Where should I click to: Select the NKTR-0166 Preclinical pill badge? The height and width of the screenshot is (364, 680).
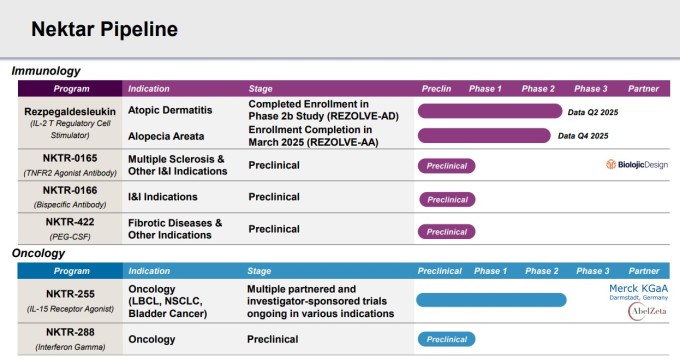pyautogui.click(x=447, y=200)
